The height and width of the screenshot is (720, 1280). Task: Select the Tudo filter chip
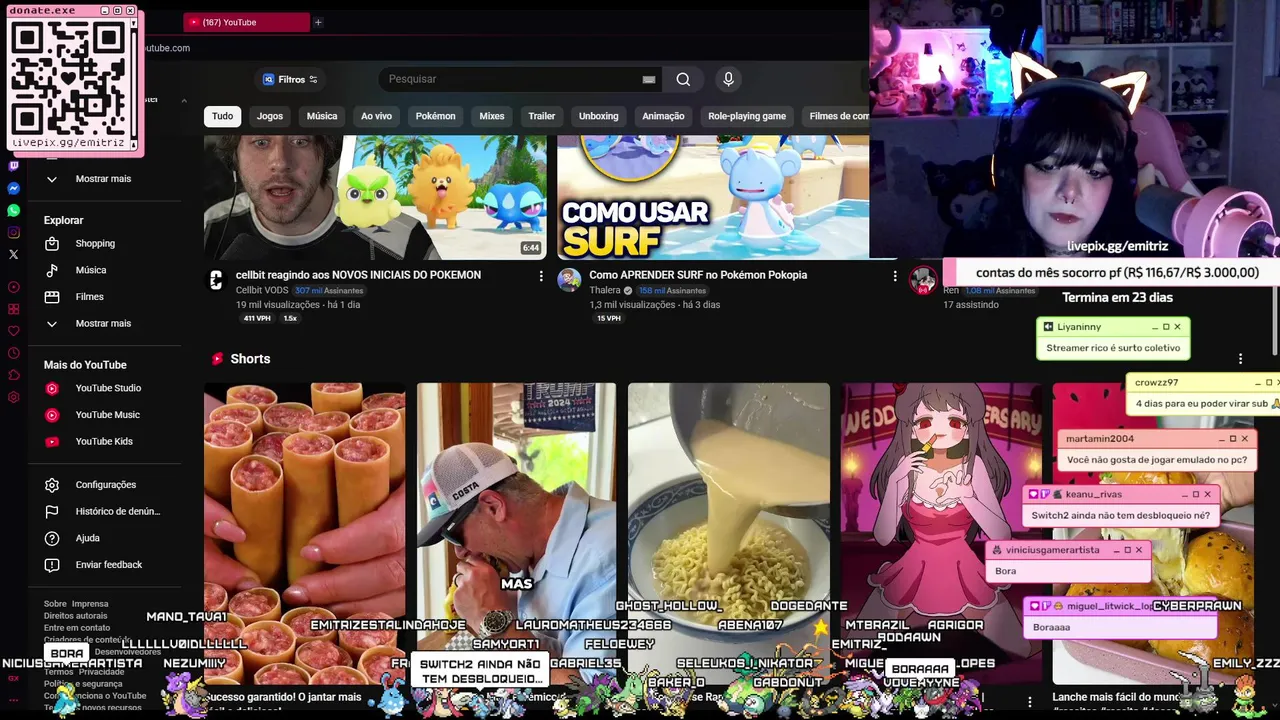[222, 116]
